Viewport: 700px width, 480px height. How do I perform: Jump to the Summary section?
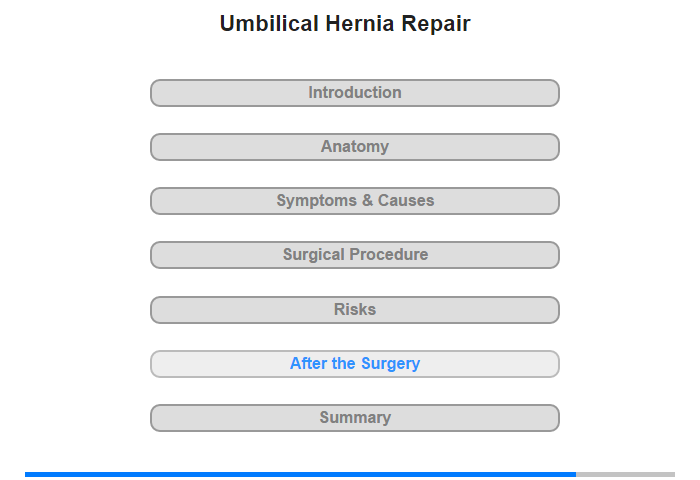(x=355, y=418)
